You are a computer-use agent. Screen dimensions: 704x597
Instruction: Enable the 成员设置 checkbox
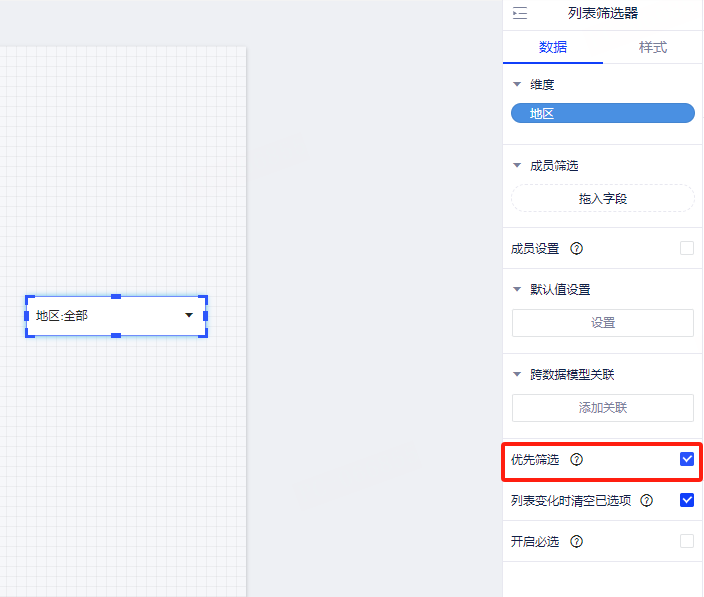click(x=687, y=248)
